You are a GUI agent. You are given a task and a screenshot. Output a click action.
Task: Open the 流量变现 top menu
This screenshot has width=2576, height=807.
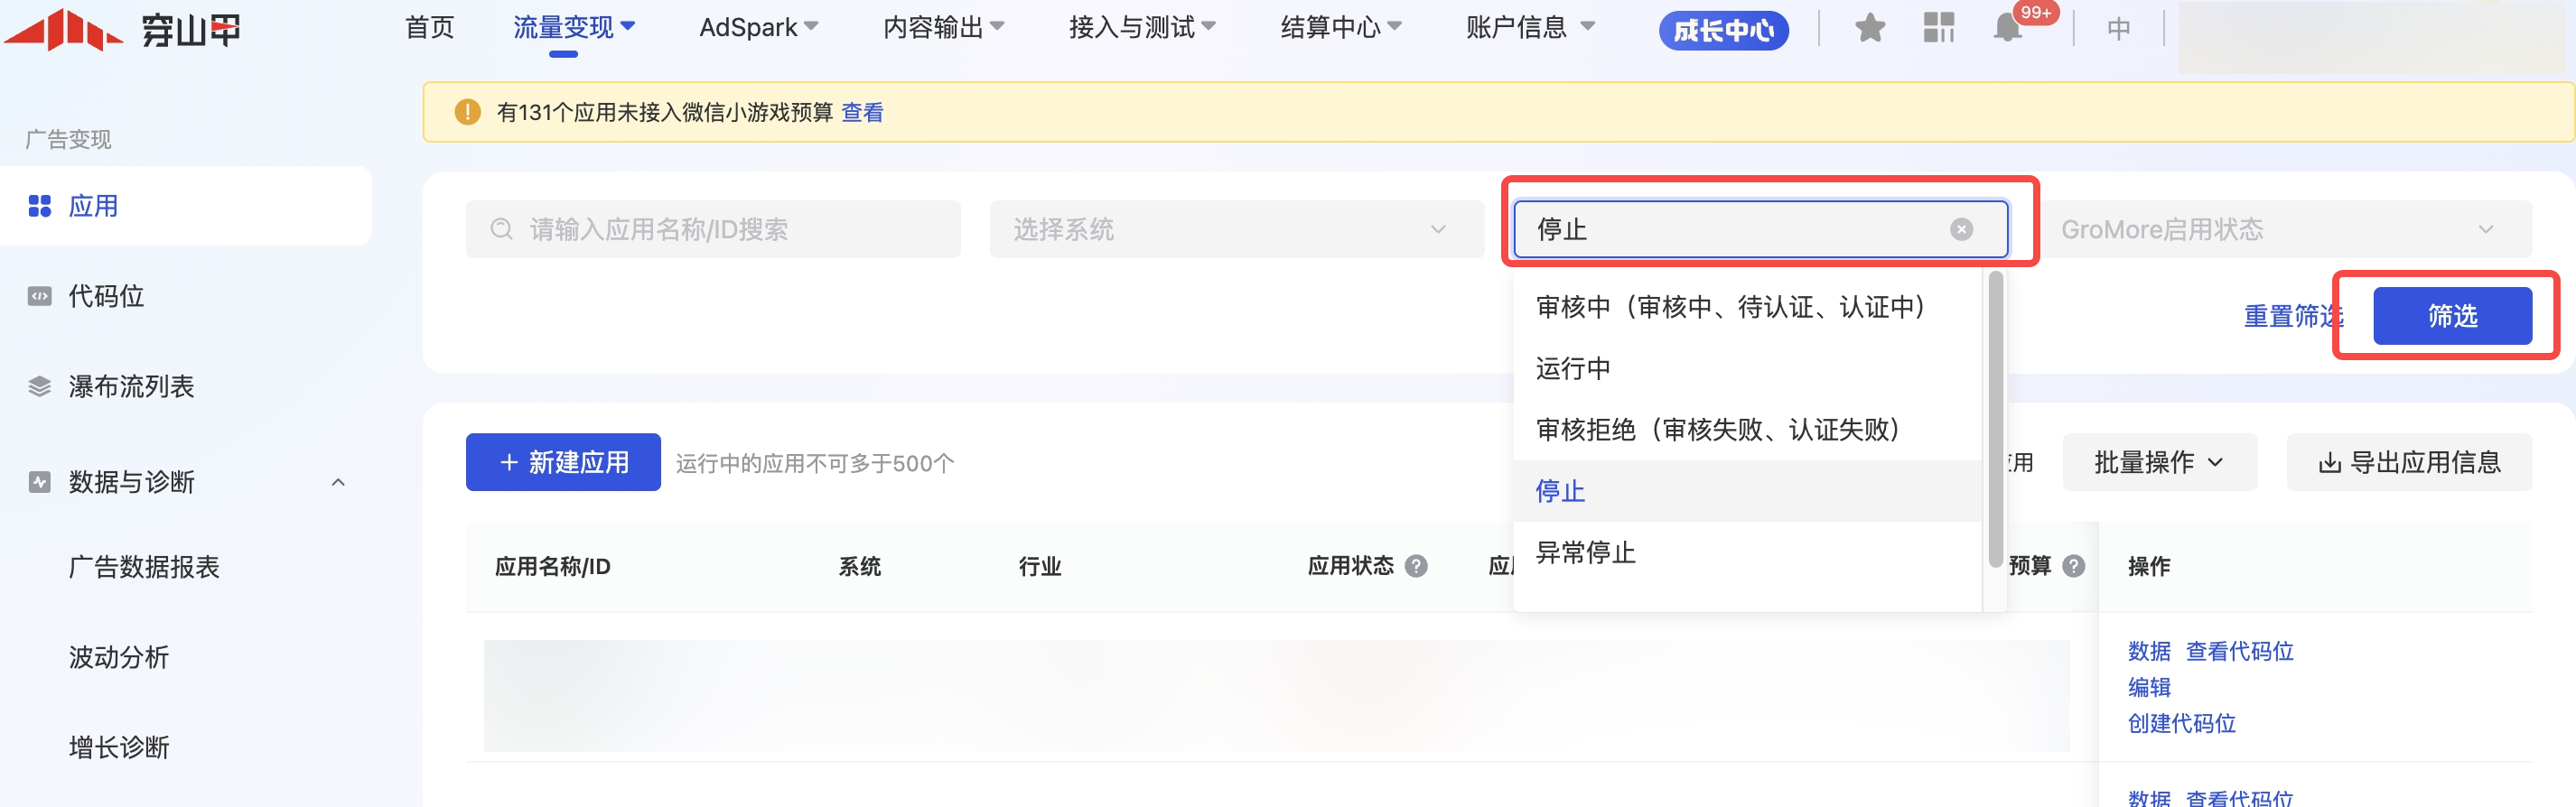point(572,28)
